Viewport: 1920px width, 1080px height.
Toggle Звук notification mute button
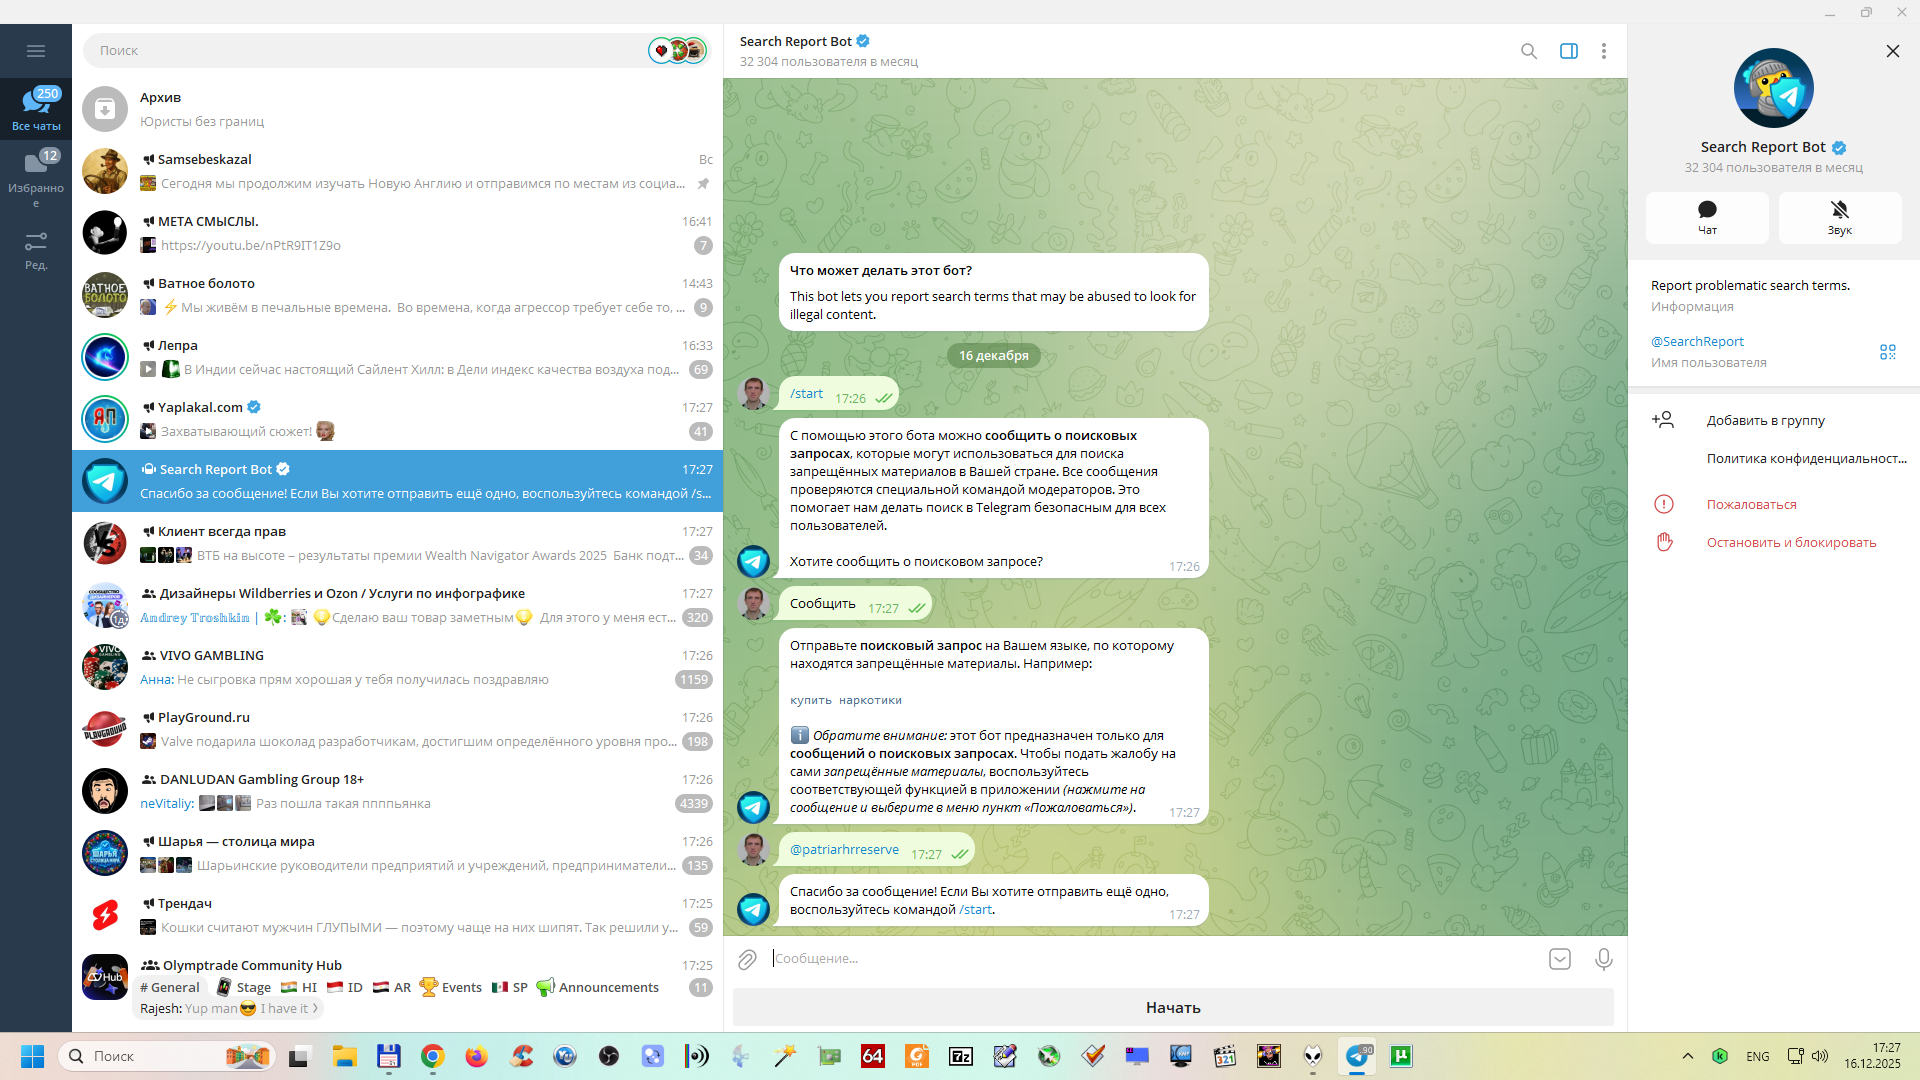1839,217
